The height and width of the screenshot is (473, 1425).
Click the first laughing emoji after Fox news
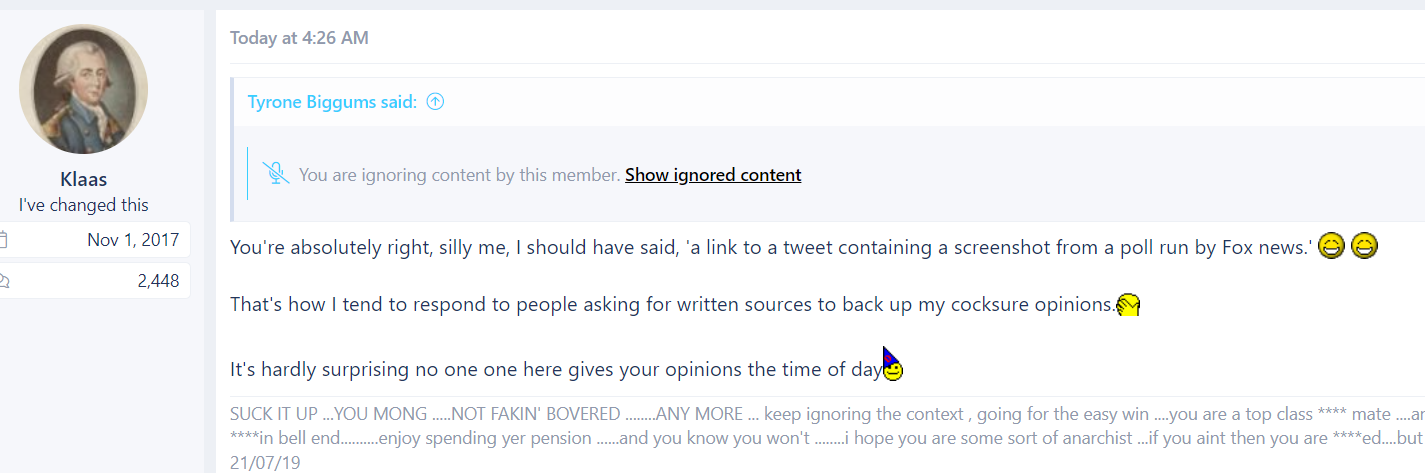point(1331,245)
